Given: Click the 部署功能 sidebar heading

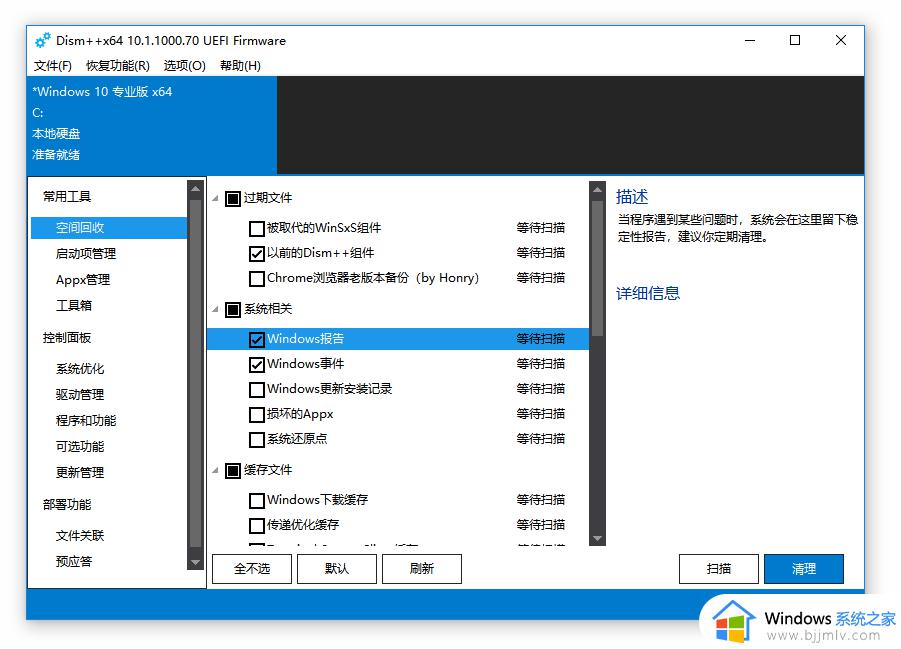Looking at the screenshot, I should 67,504.
